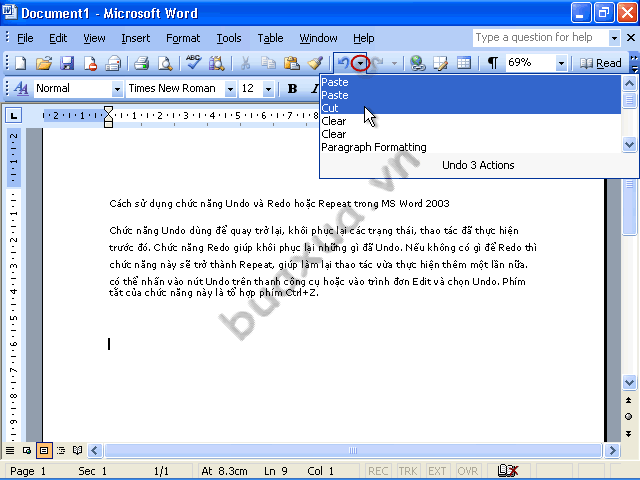Open the Research icon on the toolbar
Screen dimensions: 640x480
pos(217,63)
